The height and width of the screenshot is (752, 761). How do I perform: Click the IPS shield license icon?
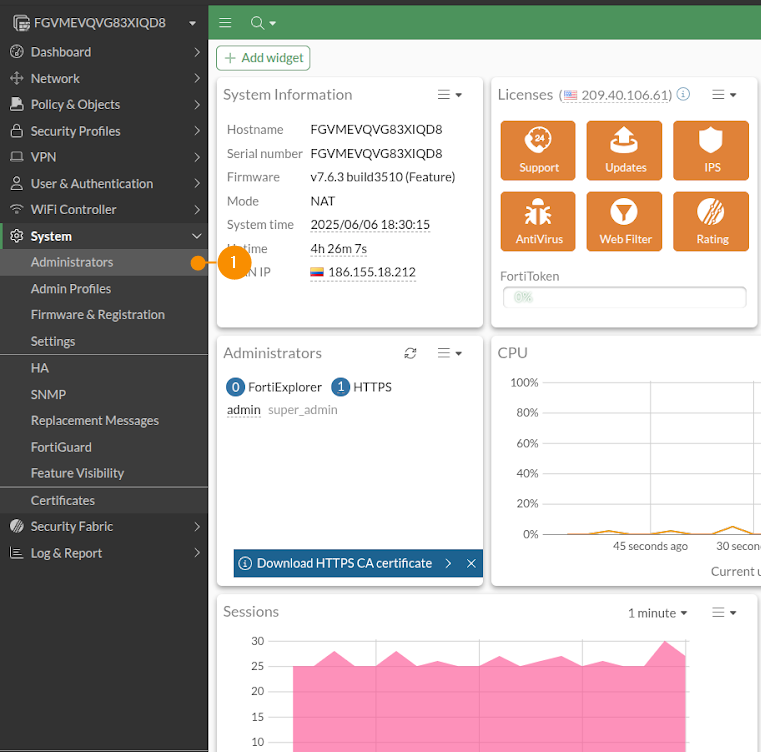(711, 149)
